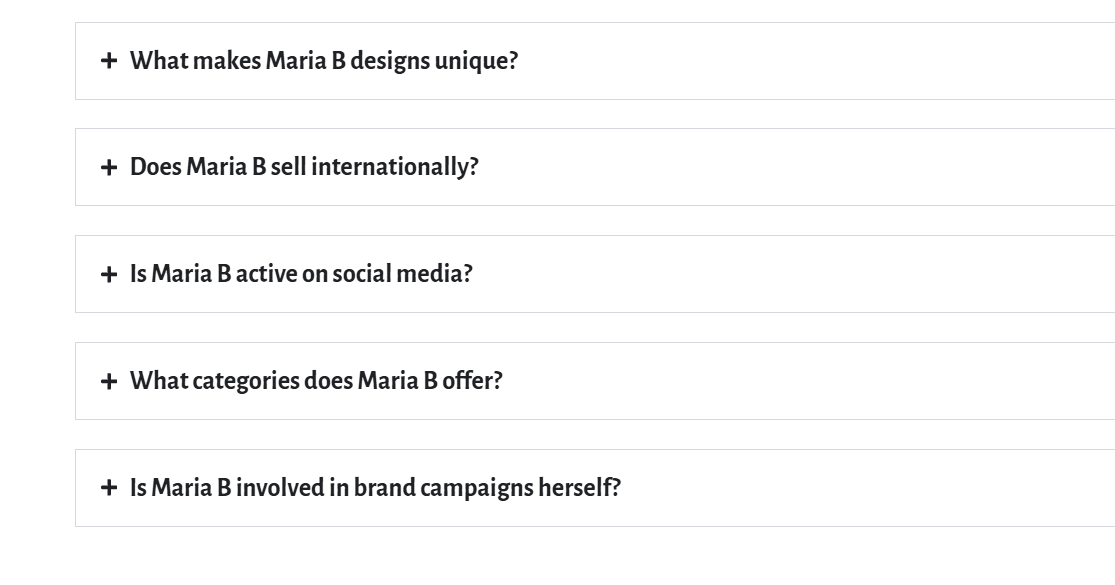
Task: Click blank area of the last FAQ row
Action: tap(850, 489)
